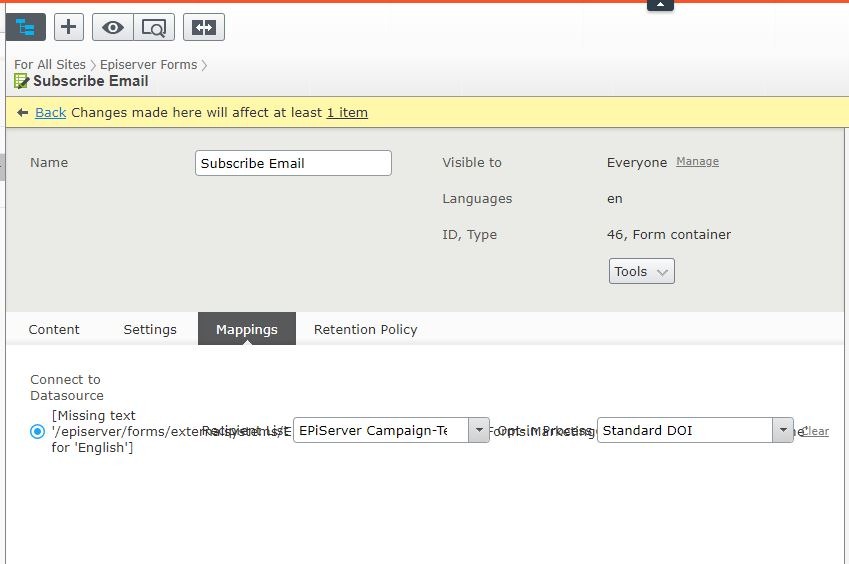Image resolution: width=849 pixels, height=564 pixels.
Task: Switch to the Content tab
Action: coord(54,329)
